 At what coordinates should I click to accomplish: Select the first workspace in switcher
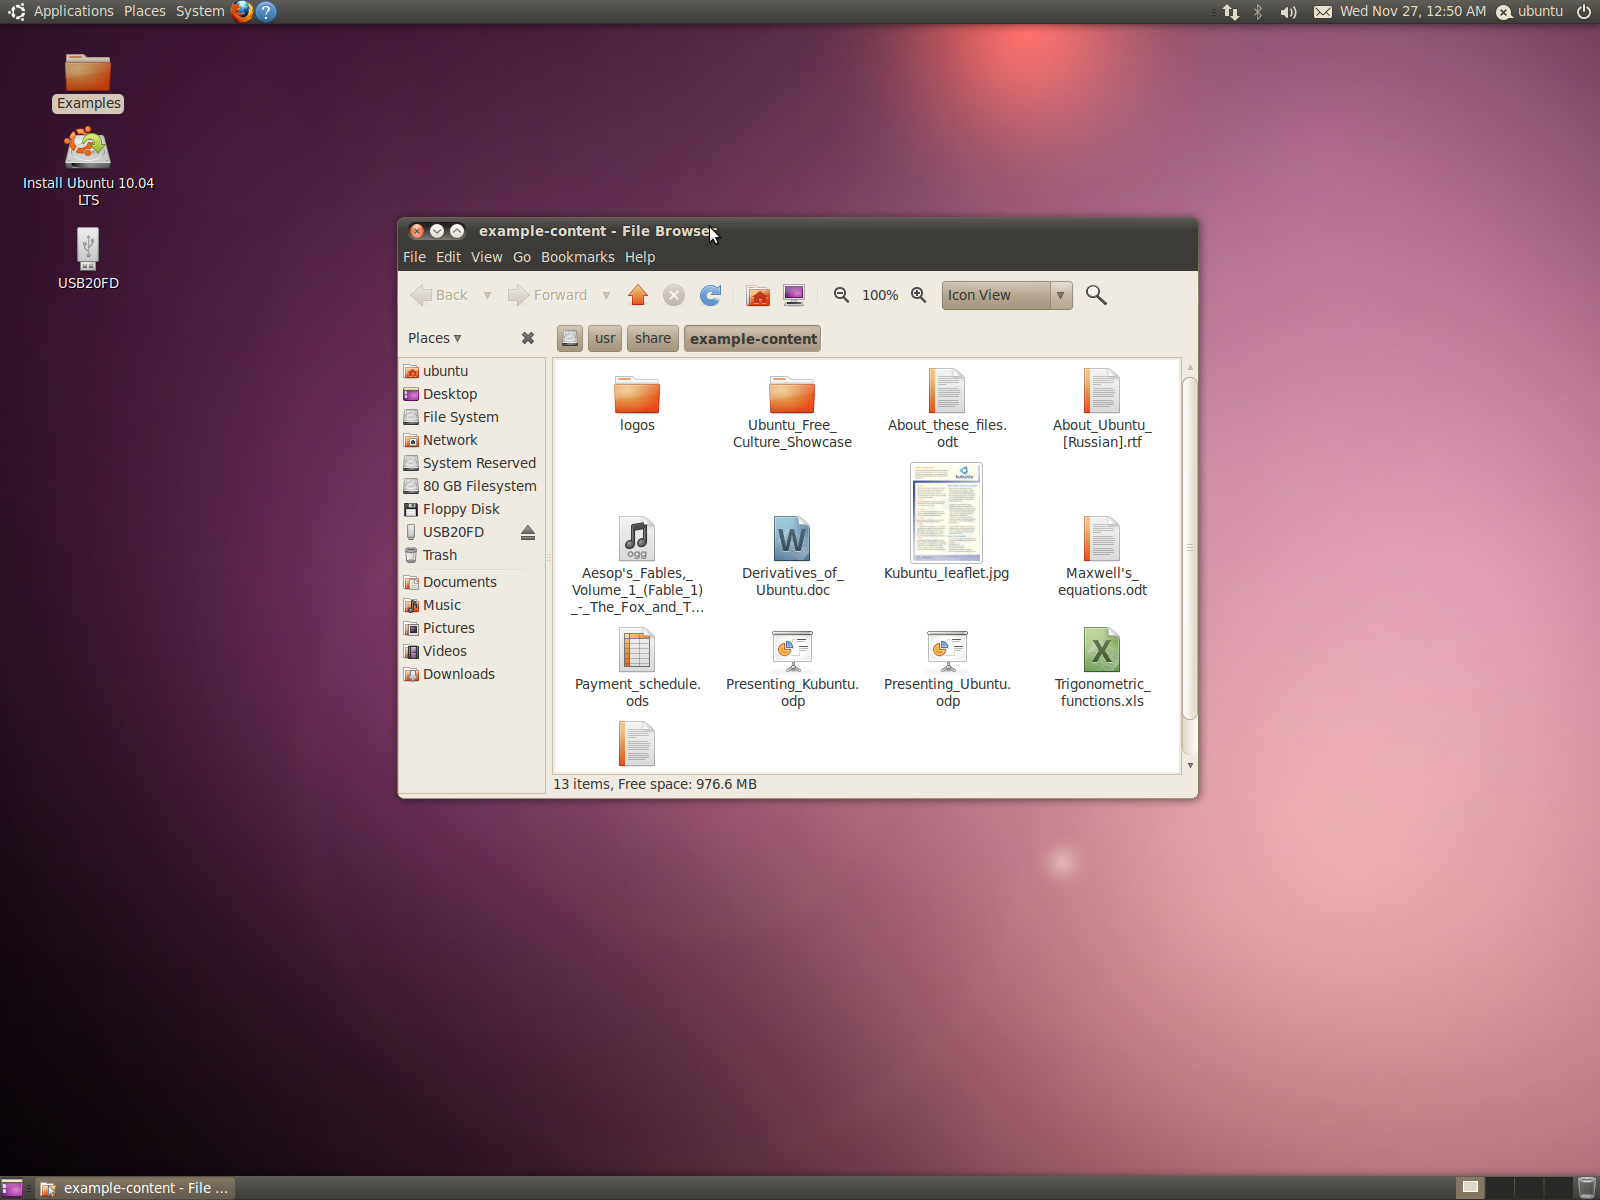point(1470,1188)
